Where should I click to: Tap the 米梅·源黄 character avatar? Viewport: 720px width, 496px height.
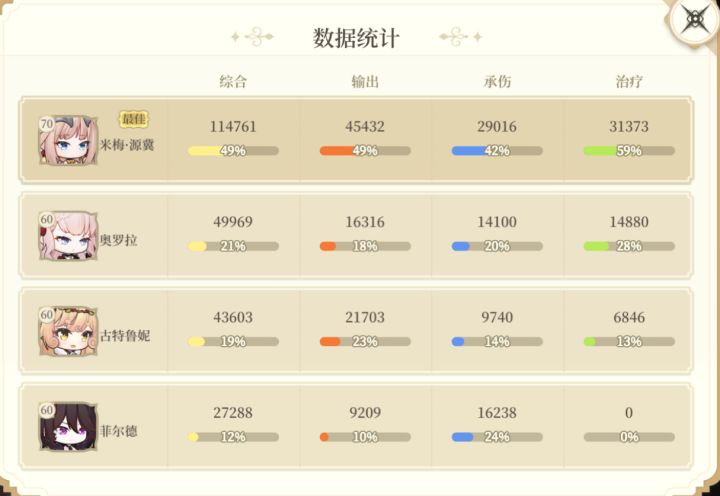(68, 140)
